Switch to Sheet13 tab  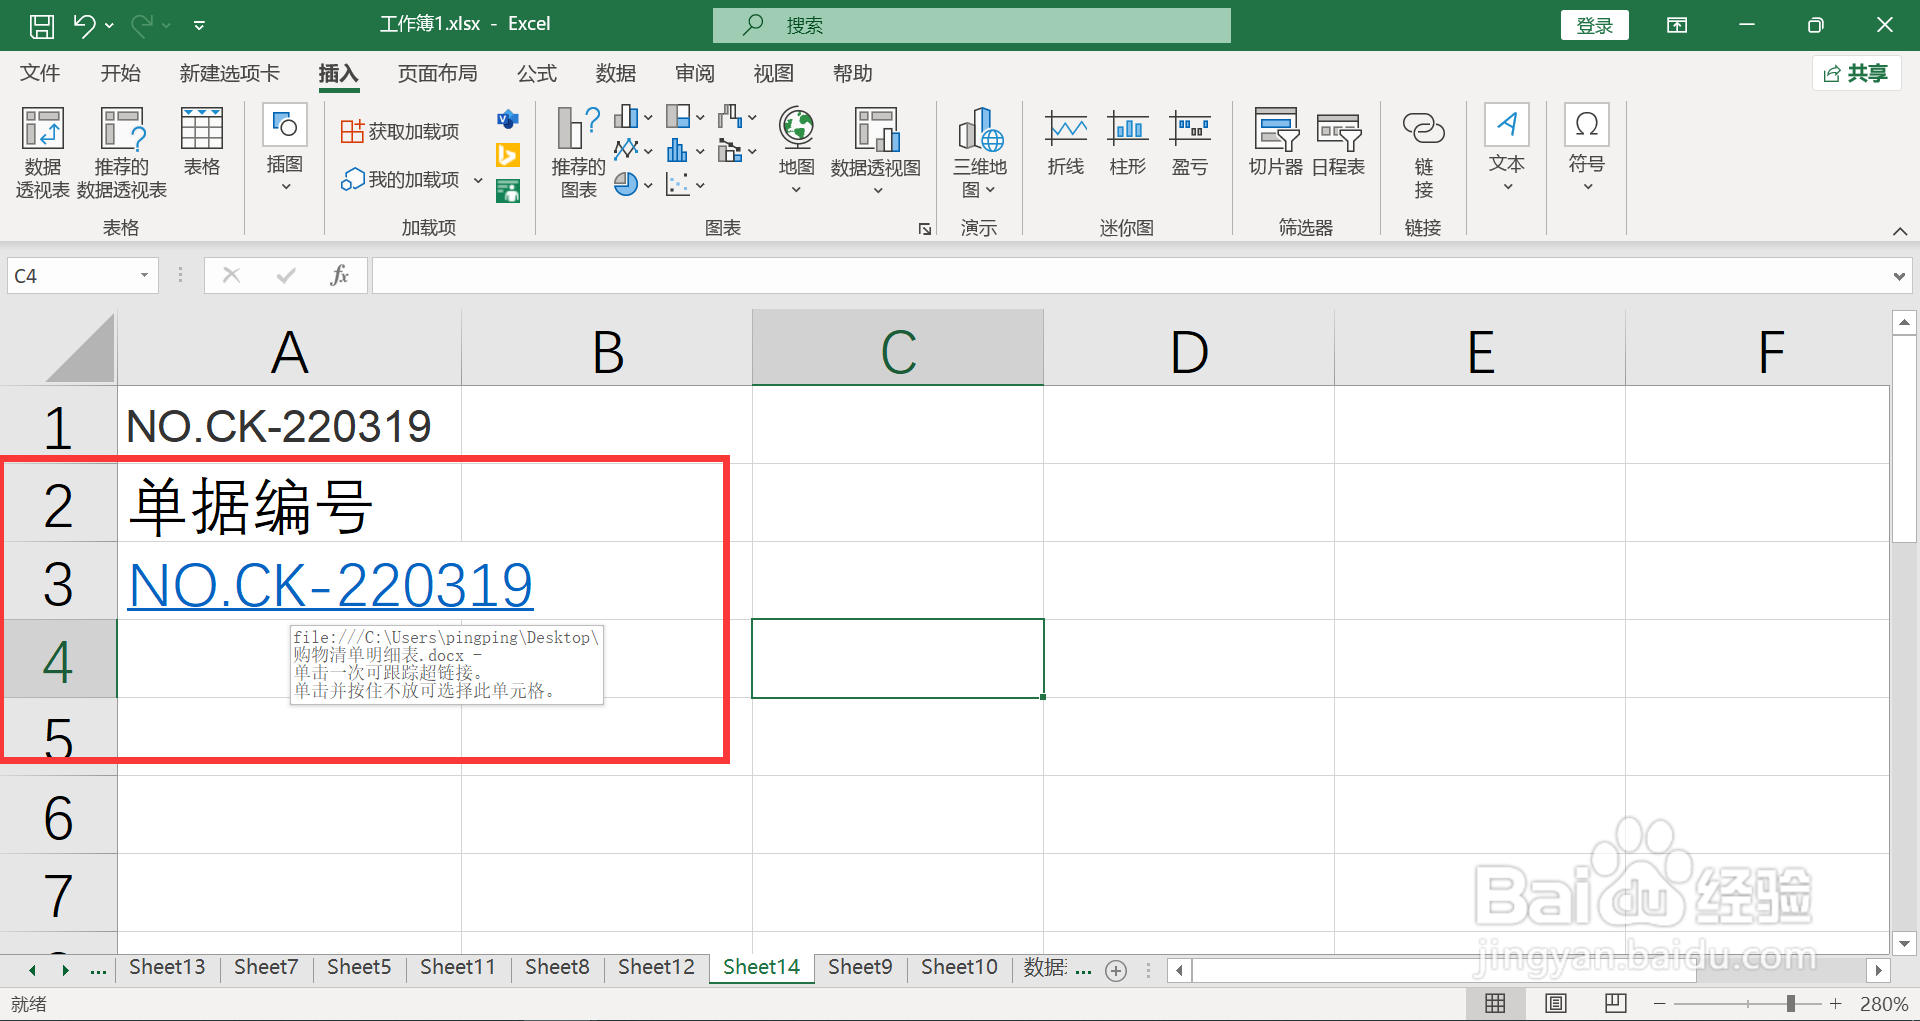(167, 967)
